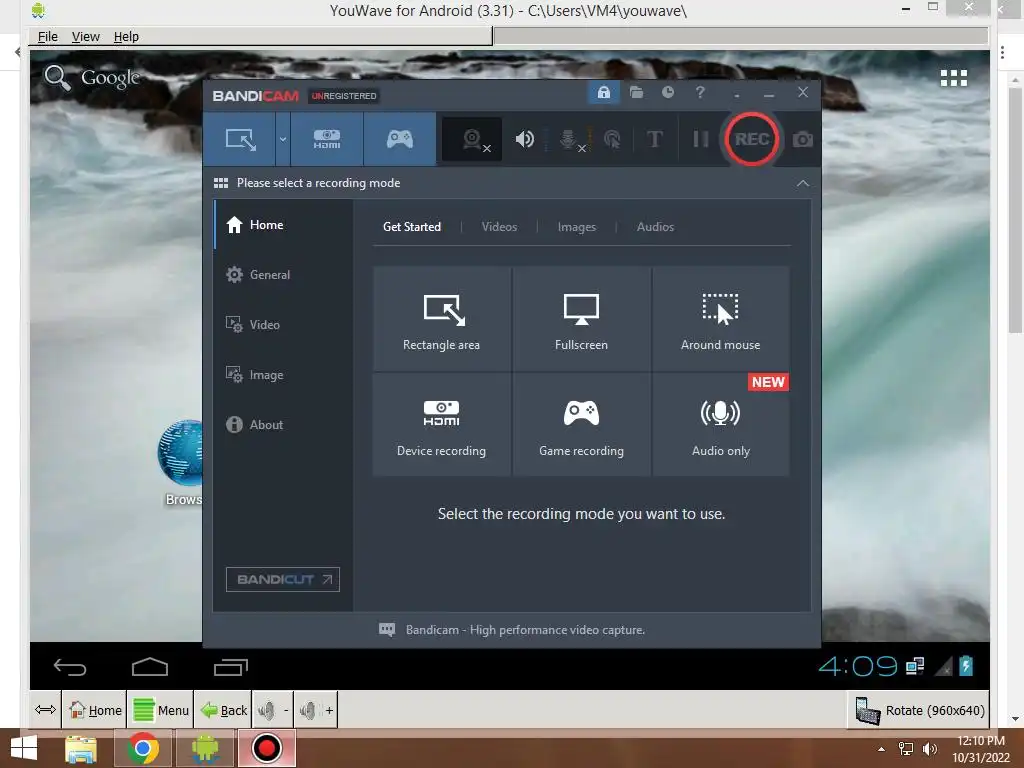The height and width of the screenshot is (768, 1024).
Task: Open the Android apps grid icon
Action: click(x=953, y=78)
